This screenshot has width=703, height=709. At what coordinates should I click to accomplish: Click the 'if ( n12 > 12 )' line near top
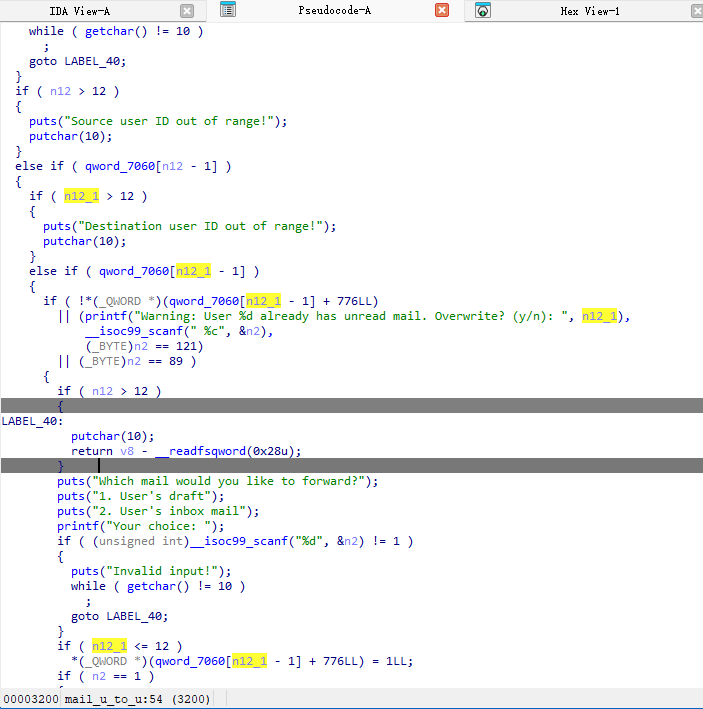tap(67, 91)
